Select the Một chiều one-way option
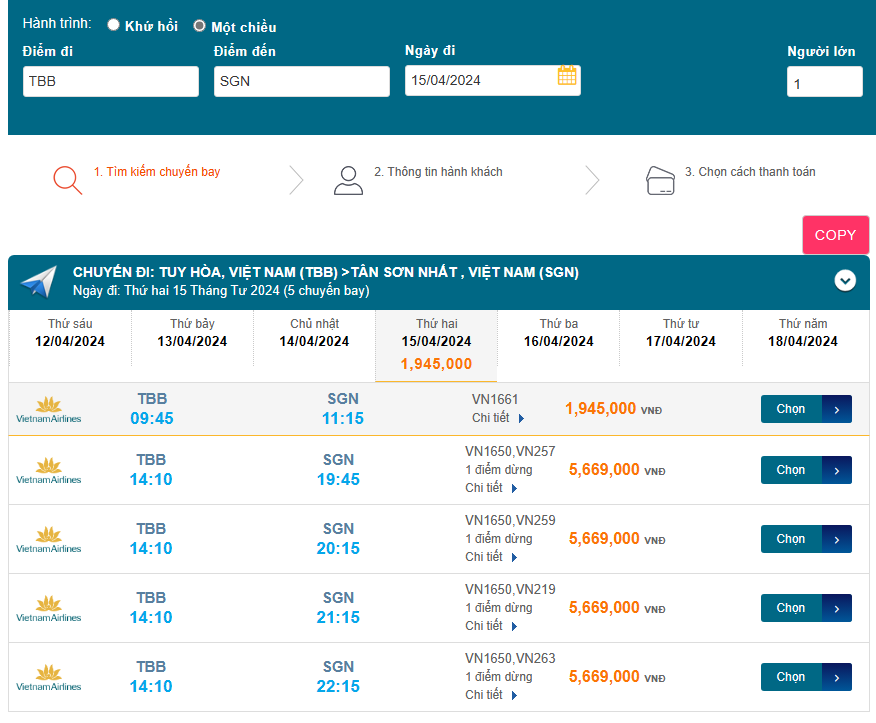The image size is (876, 723). coord(200,26)
